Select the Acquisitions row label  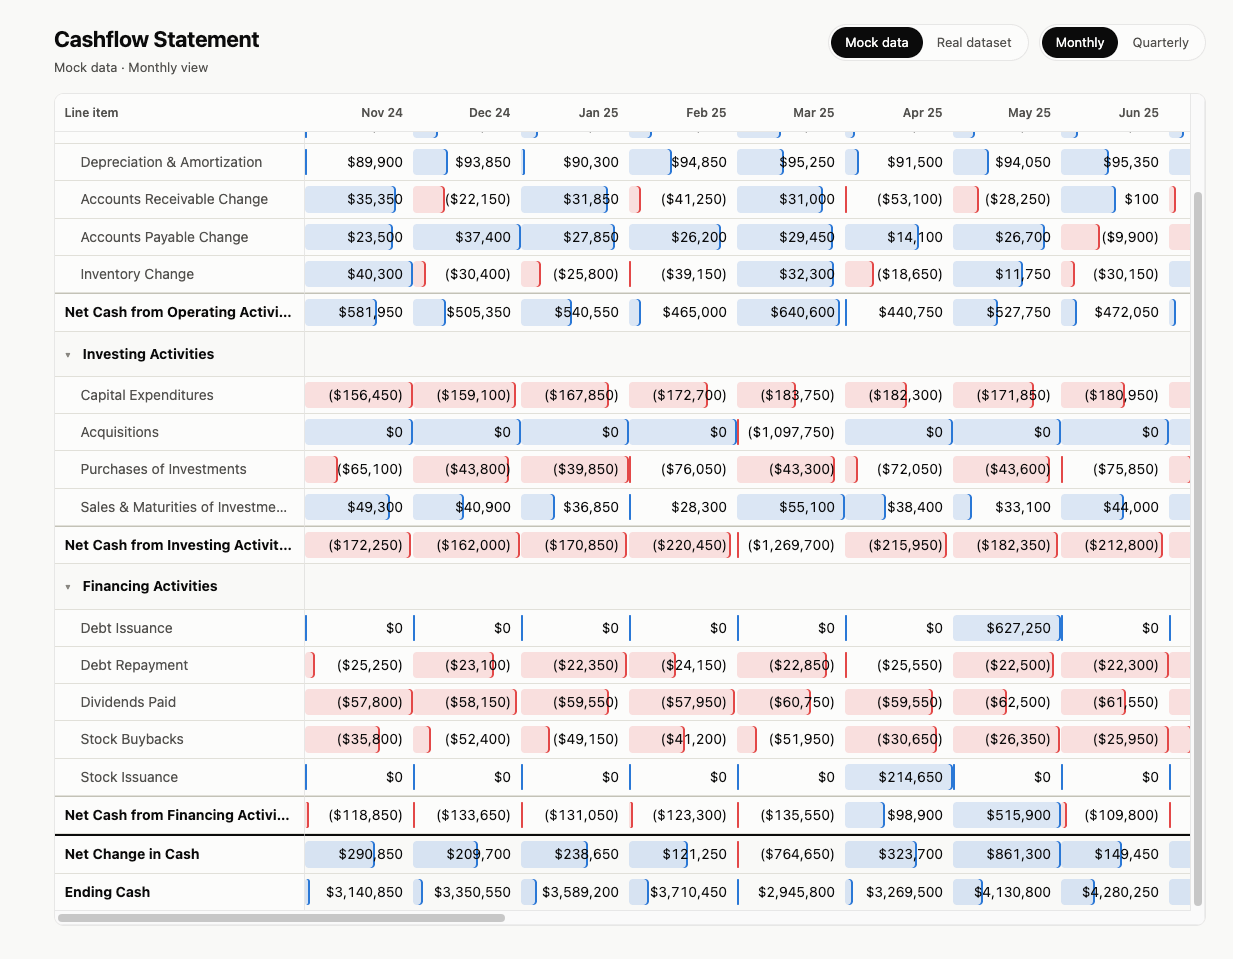tap(119, 432)
